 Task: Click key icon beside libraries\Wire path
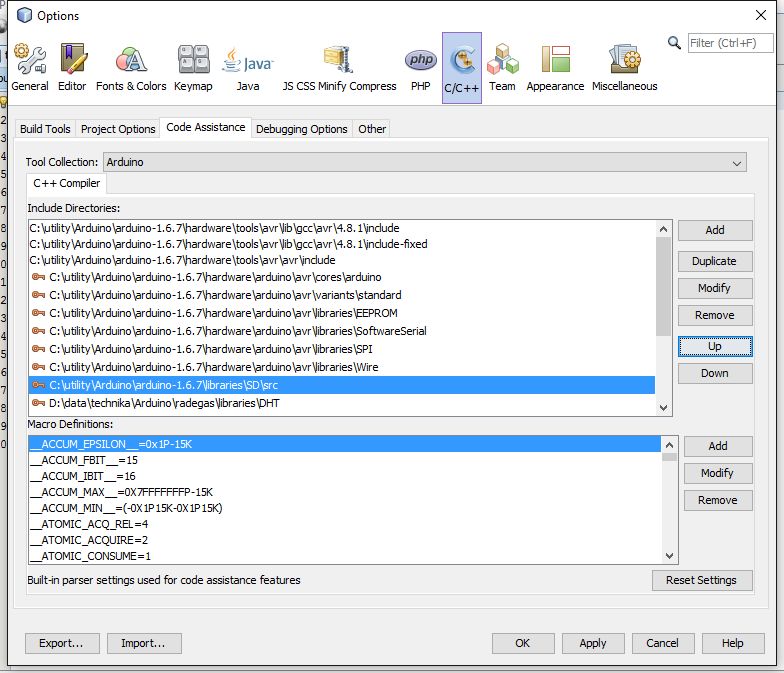pos(38,366)
